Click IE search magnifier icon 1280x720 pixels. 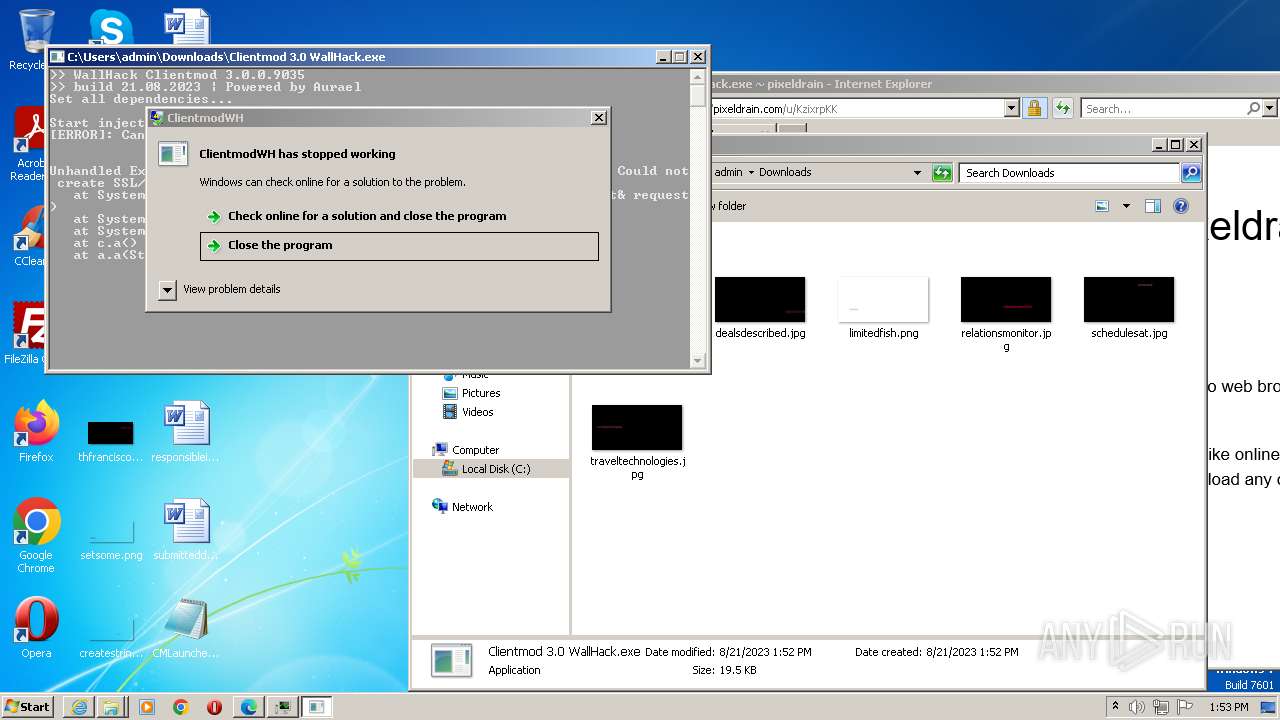1253,108
